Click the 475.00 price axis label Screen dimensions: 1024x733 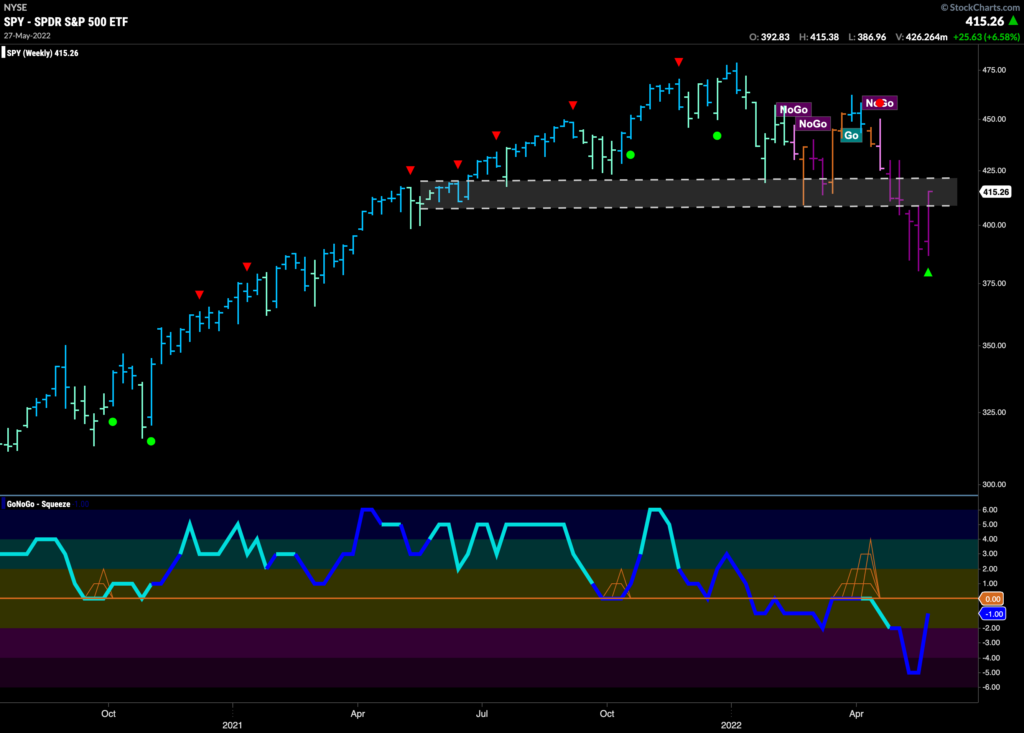[994, 70]
